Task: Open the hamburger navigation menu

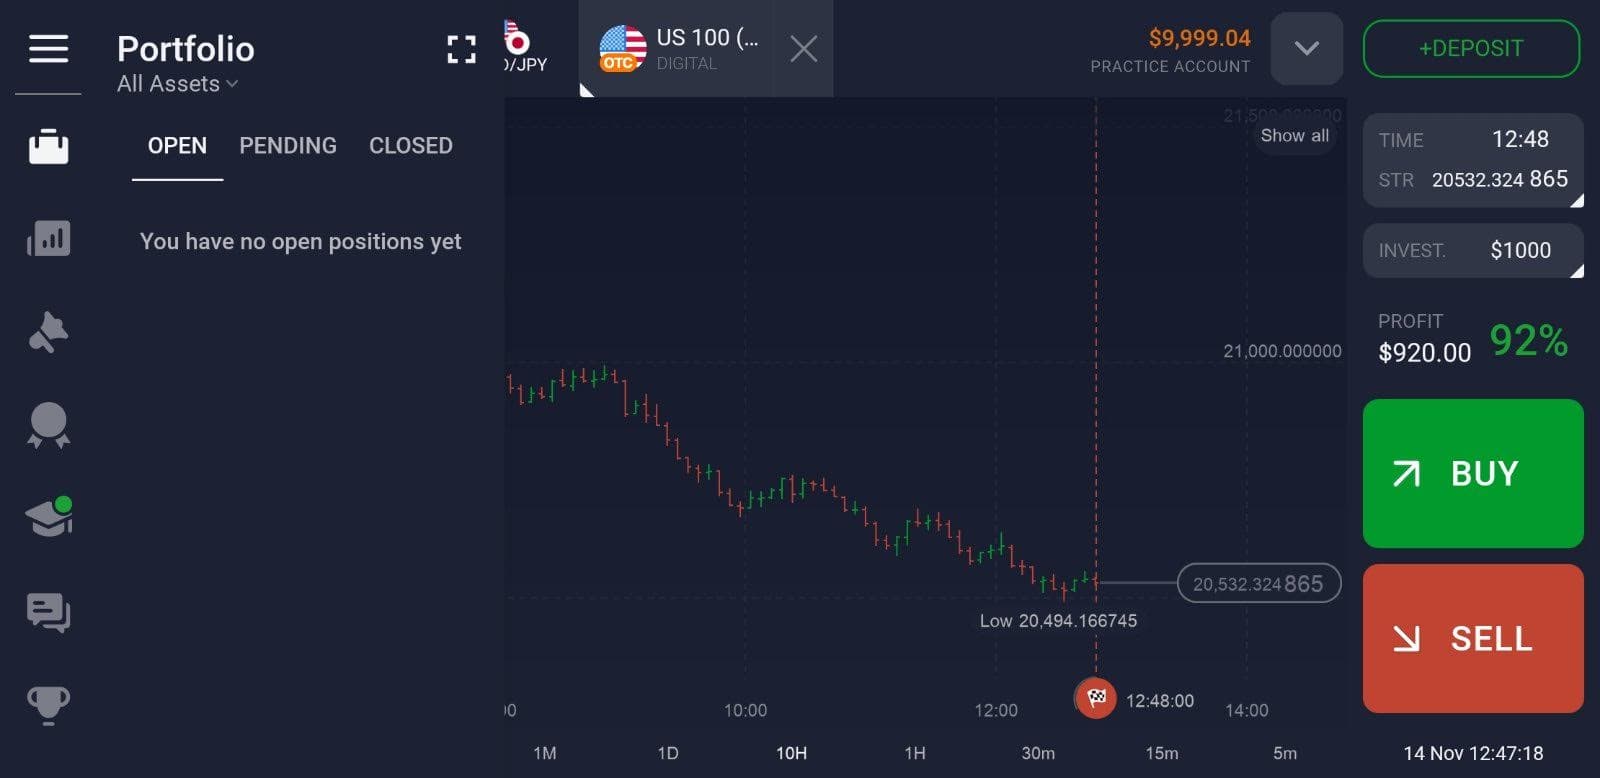Action: point(48,50)
